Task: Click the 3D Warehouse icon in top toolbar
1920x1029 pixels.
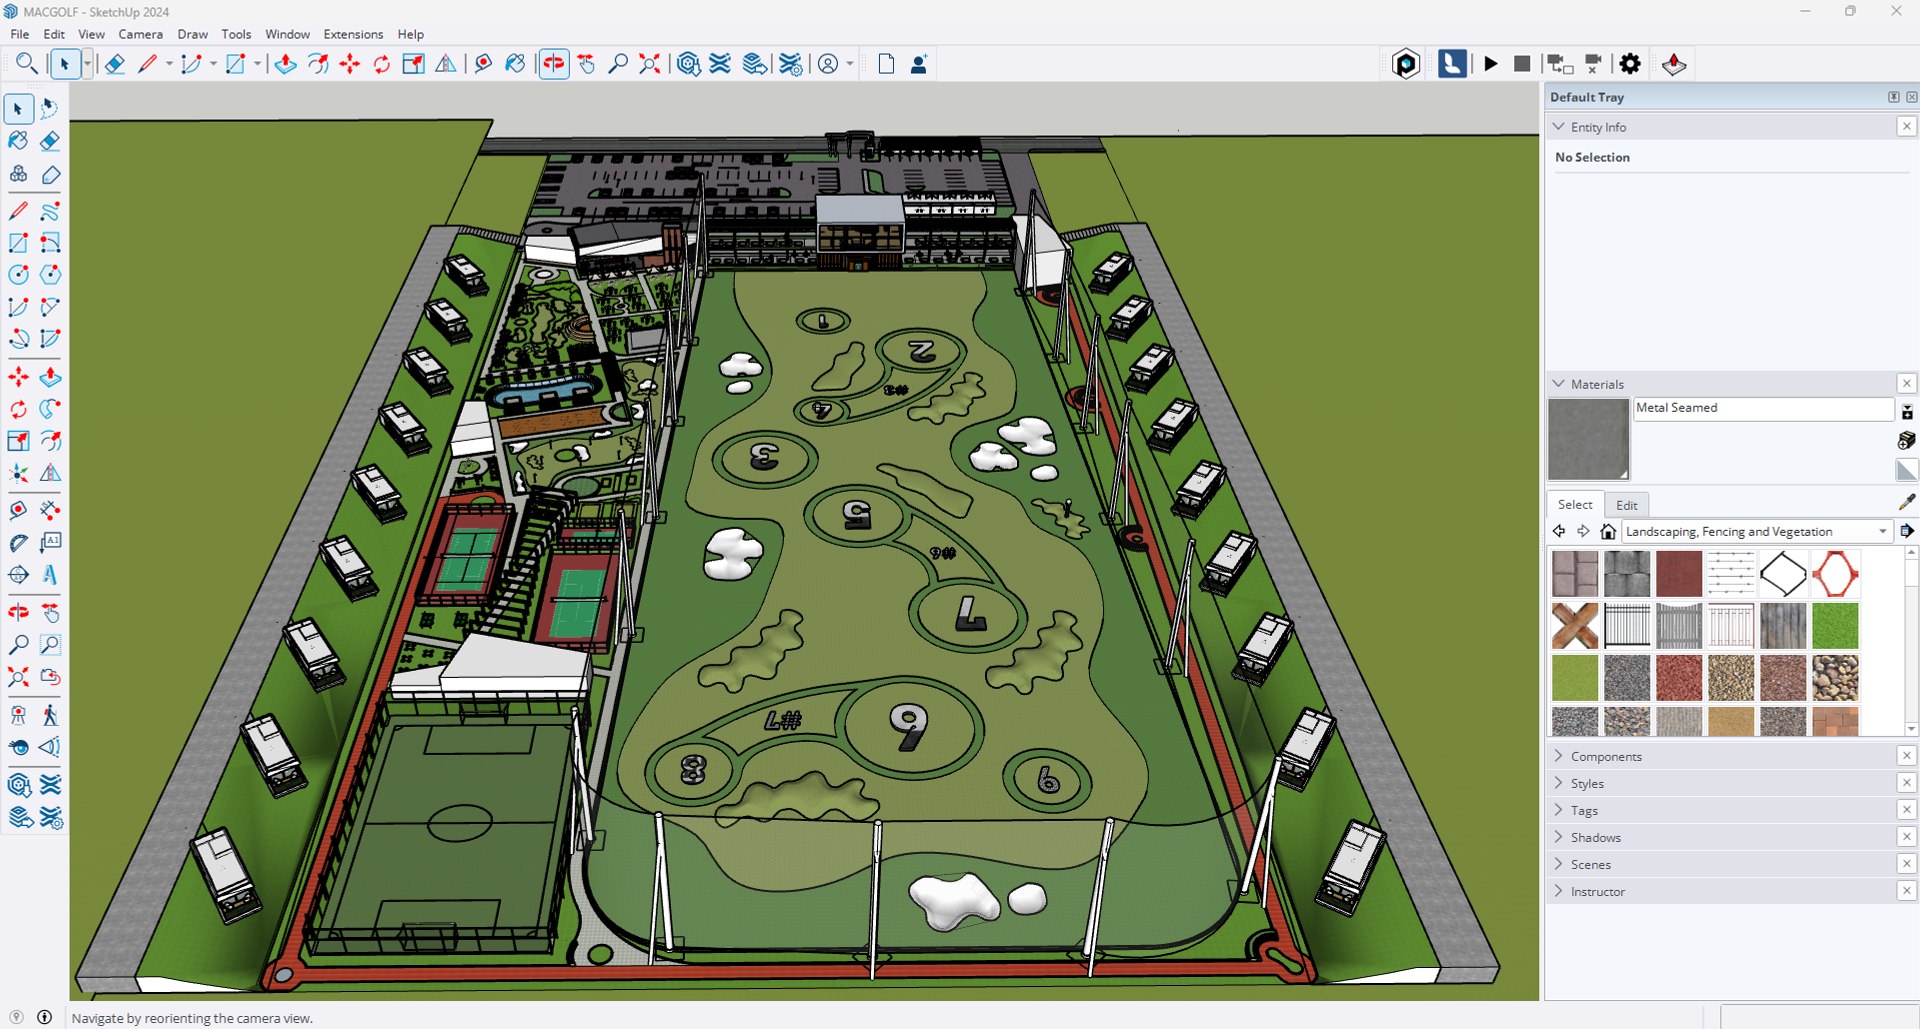Action: (x=688, y=64)
